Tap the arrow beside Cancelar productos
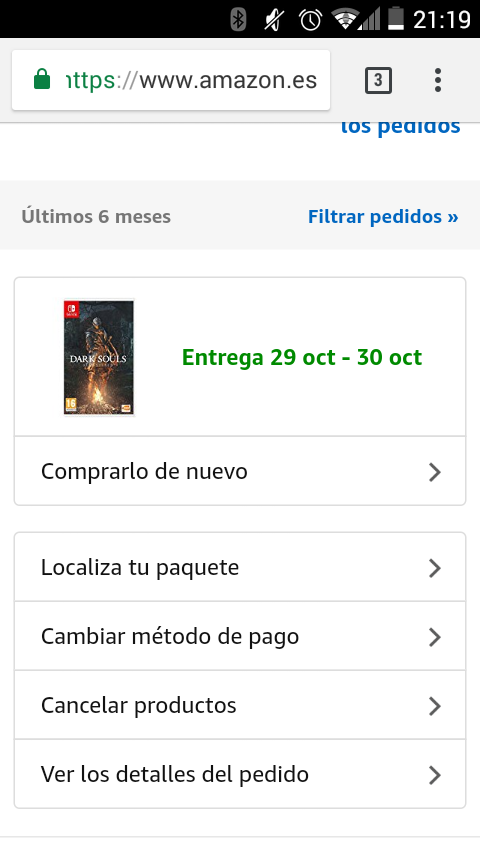The height and width of the screenshot is (854, 480). coord(434,706)
